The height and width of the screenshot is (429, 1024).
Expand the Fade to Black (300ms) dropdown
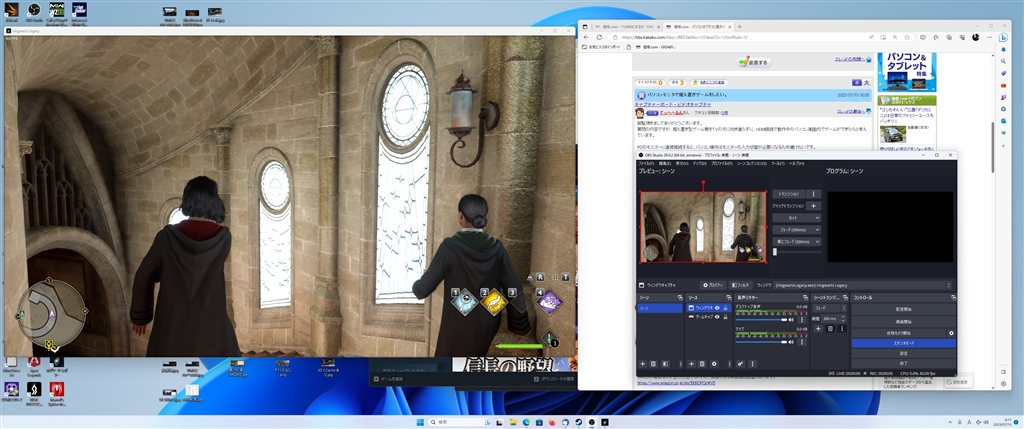(797, 242)
